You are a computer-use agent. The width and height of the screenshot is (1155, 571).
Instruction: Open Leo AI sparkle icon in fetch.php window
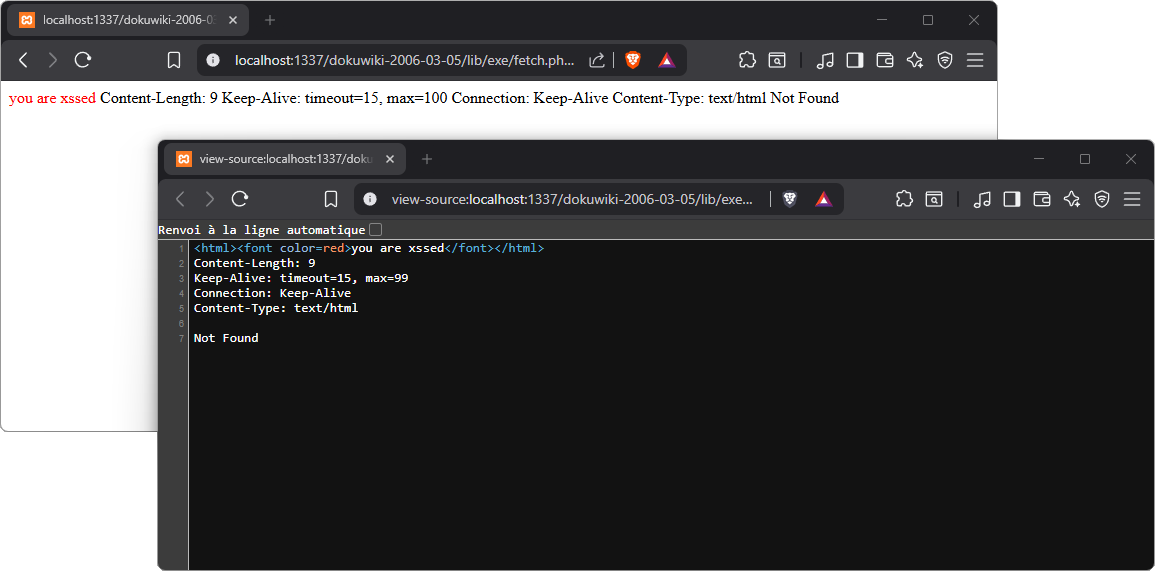tap(914, 60)
